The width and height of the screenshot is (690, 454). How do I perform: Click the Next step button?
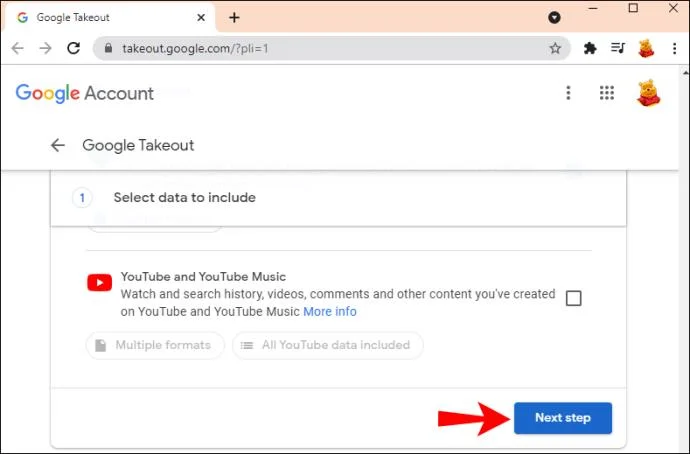pyautogui.click(x=563, y=418)
